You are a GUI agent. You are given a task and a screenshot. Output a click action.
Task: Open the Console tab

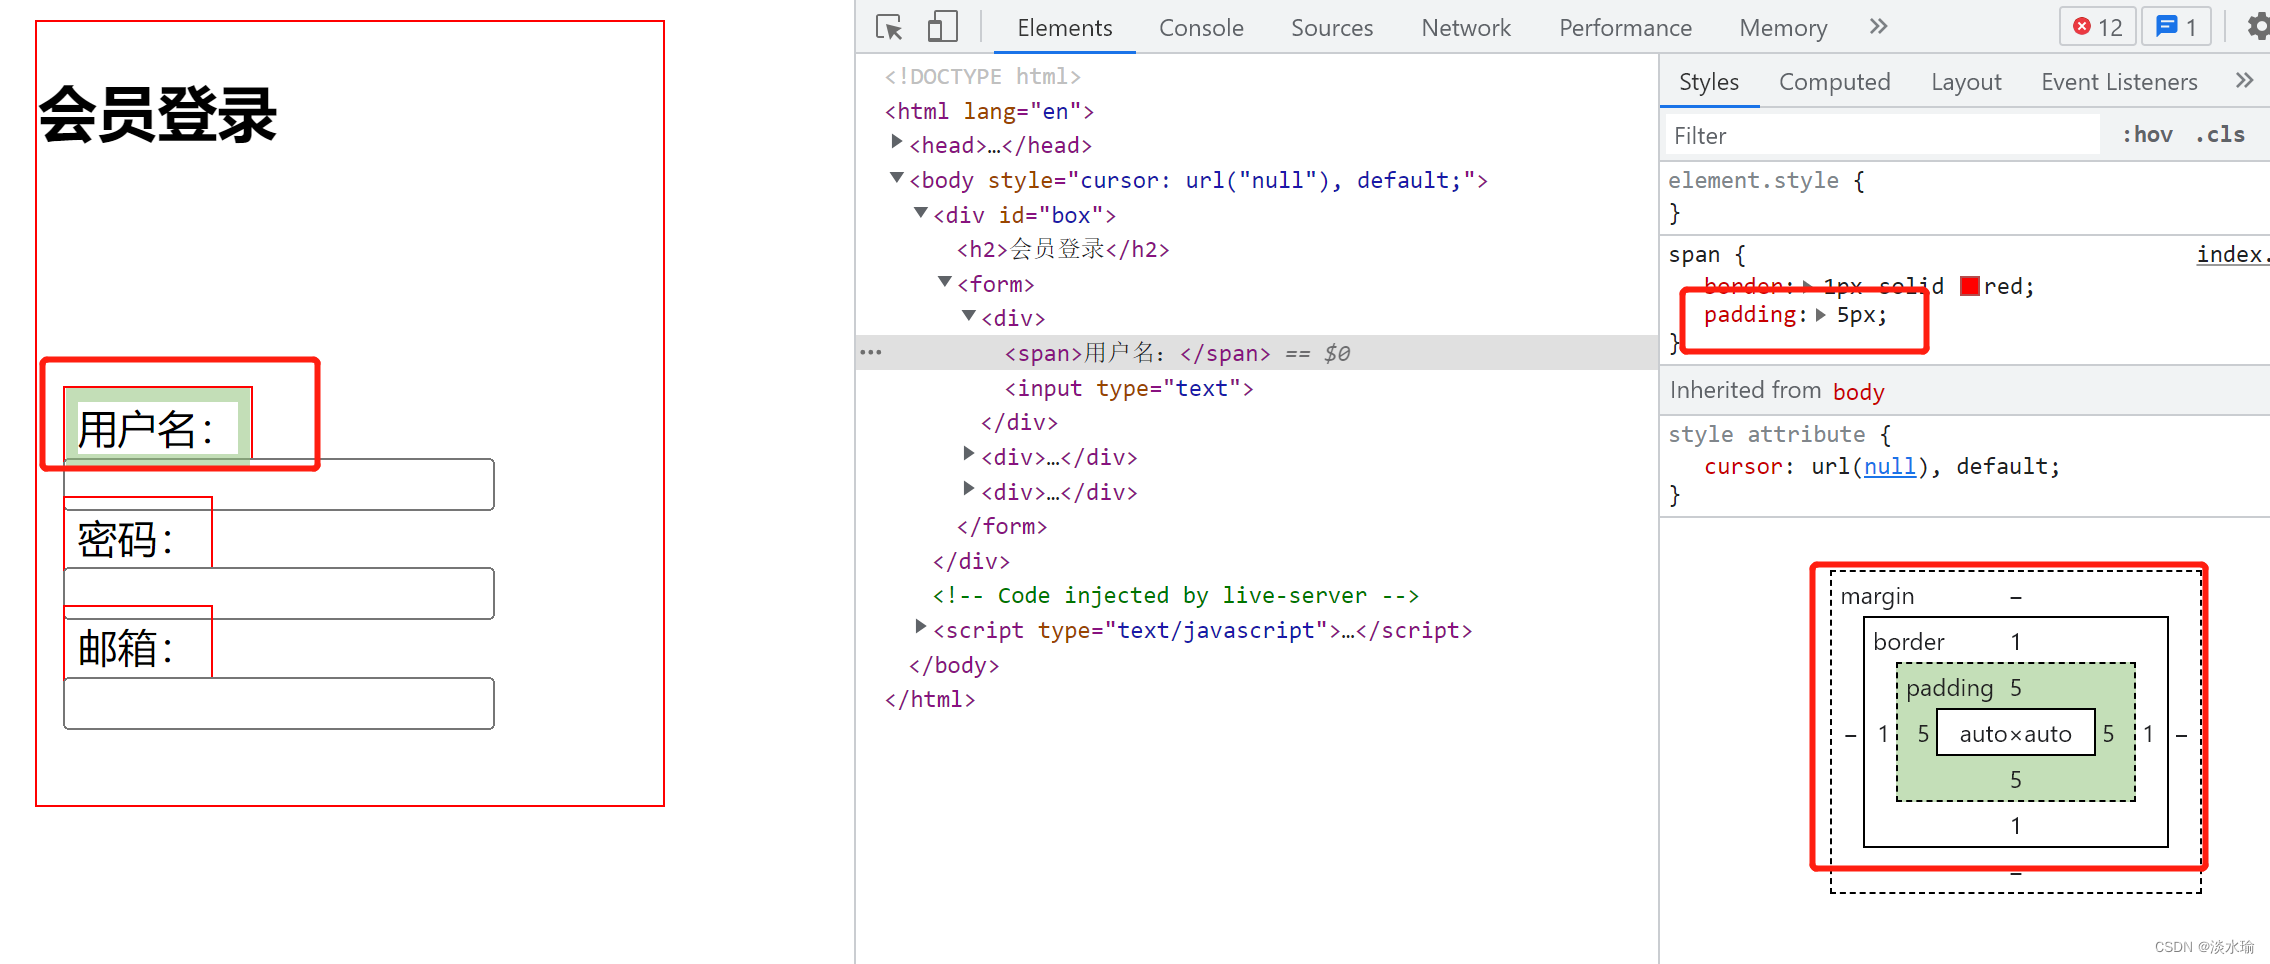(1201, 28)
